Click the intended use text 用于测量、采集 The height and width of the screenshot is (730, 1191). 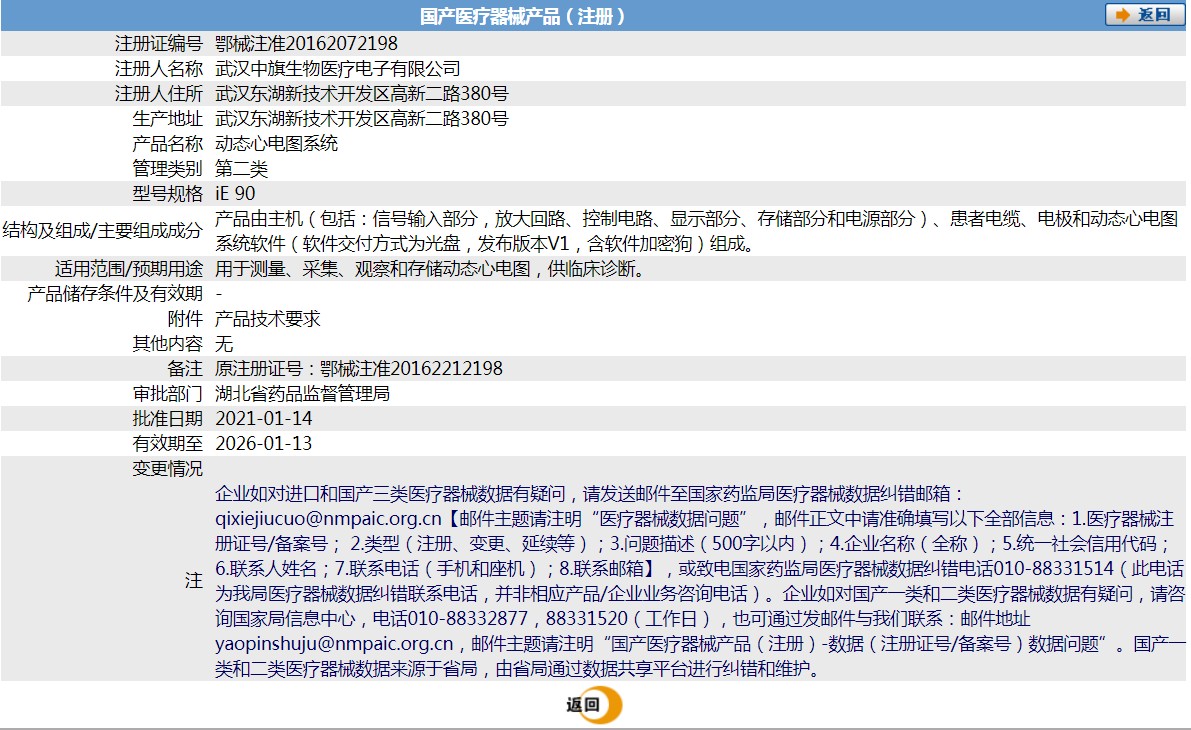(x=276, y=268)
